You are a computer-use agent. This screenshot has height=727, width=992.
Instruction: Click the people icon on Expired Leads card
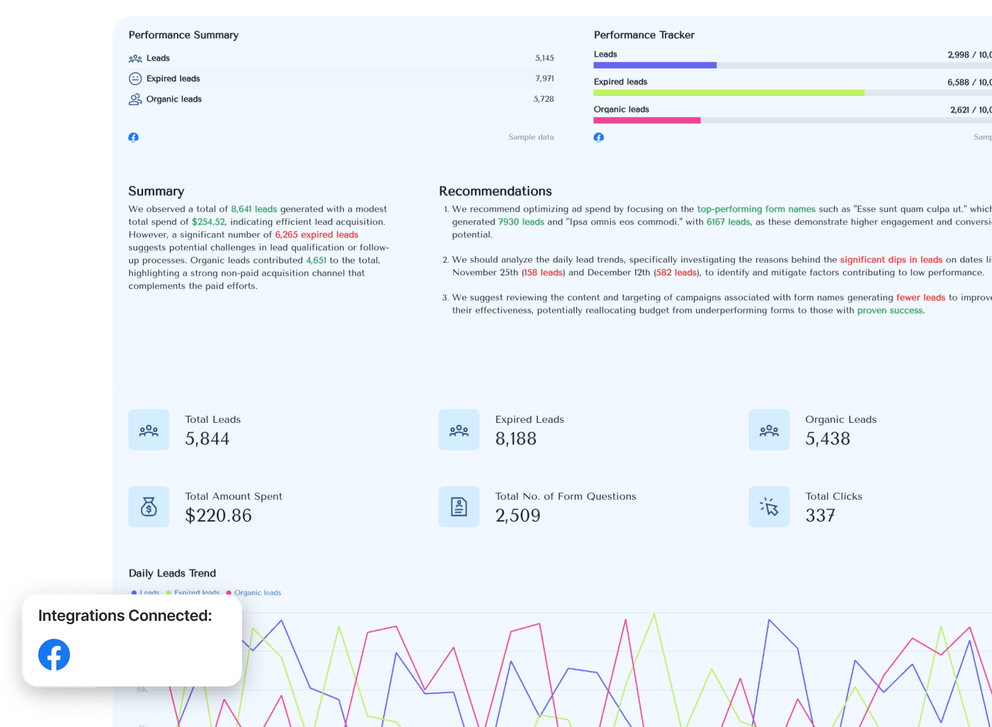pos(459,429)
